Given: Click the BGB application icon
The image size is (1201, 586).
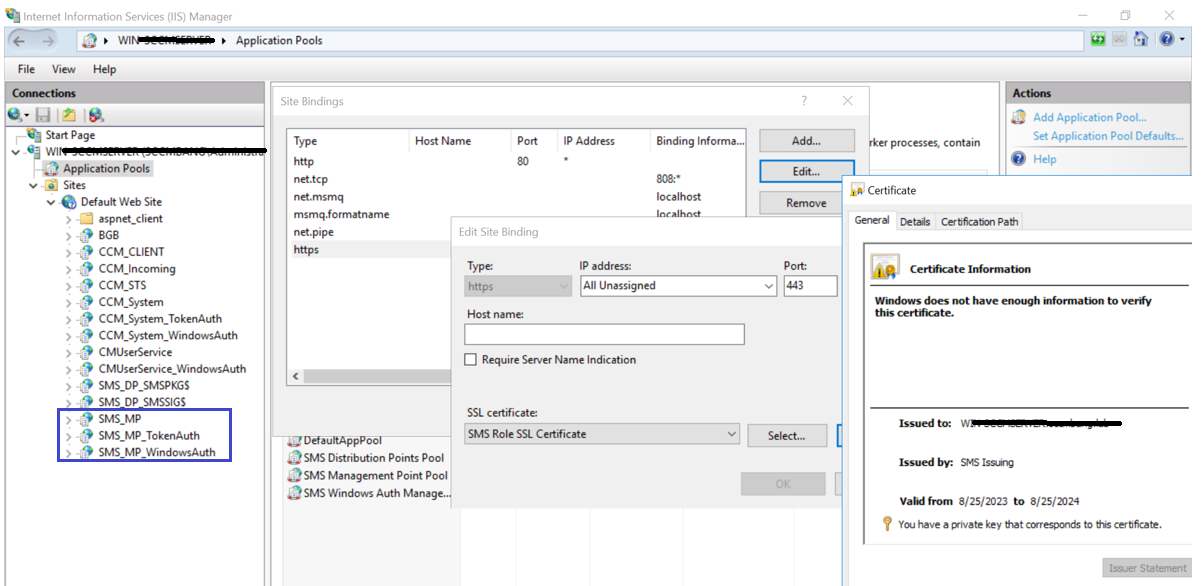Looking at the screenshot, I should (x=87, y=235).
